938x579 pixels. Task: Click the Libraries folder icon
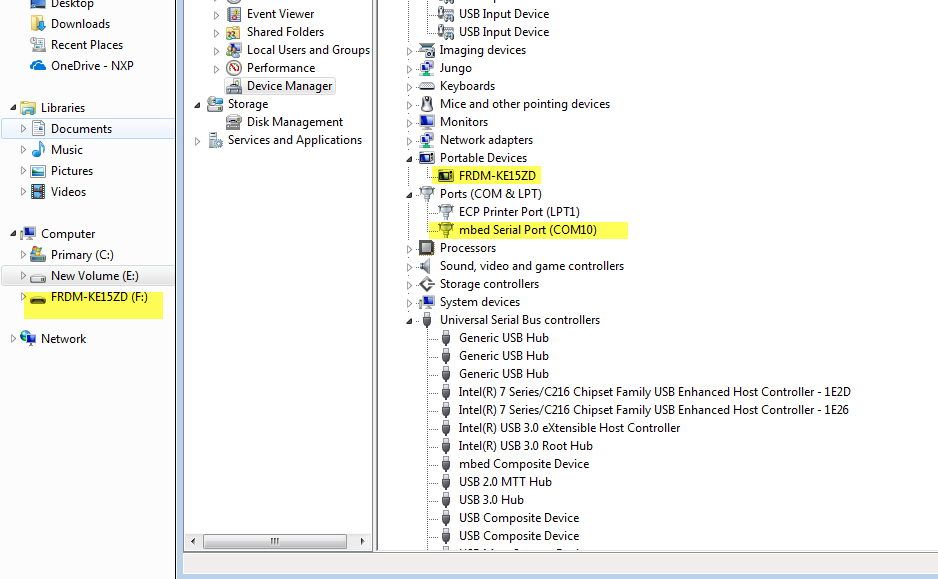(x=28, y=108)
